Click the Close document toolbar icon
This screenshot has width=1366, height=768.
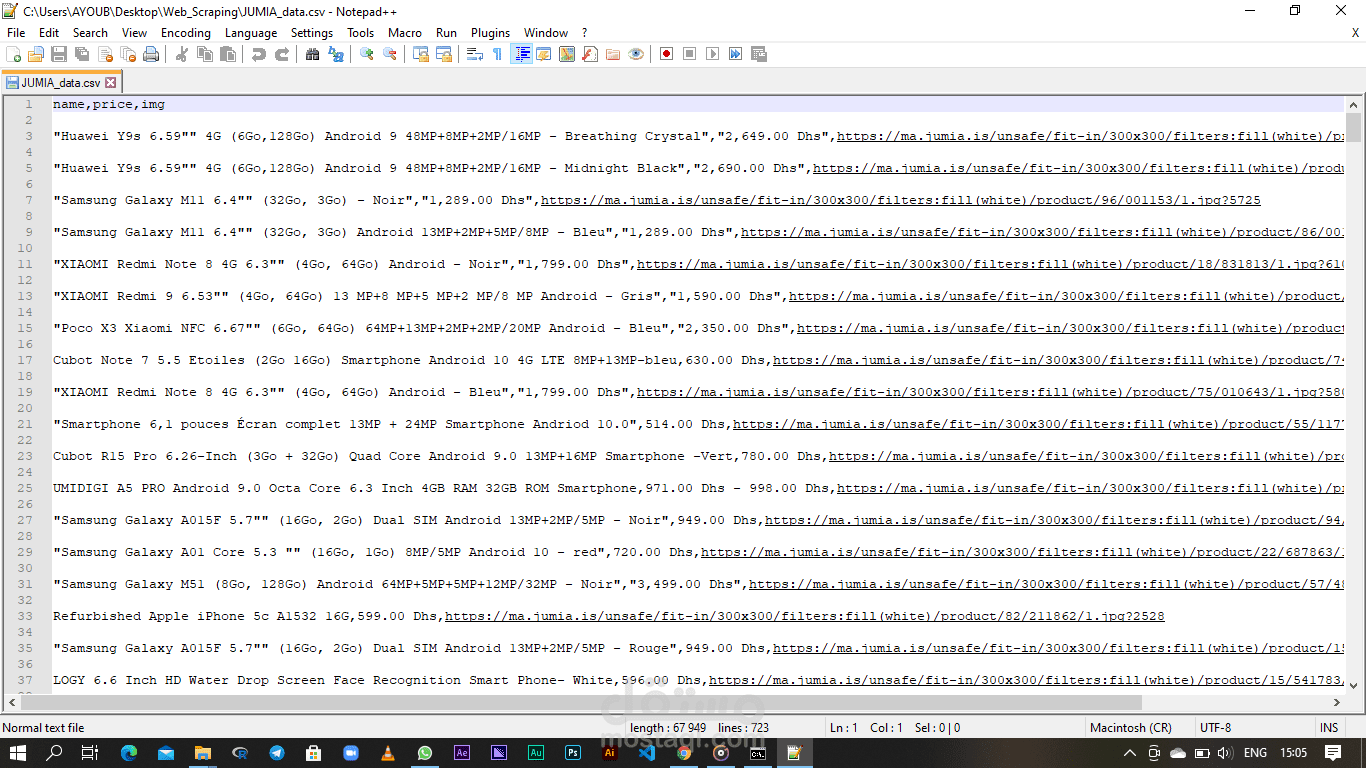105,54
